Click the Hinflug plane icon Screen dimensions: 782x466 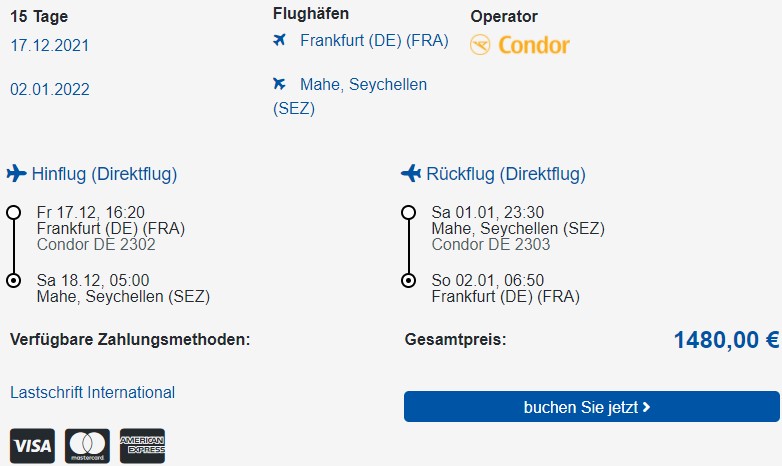click(x=16, y=174)
